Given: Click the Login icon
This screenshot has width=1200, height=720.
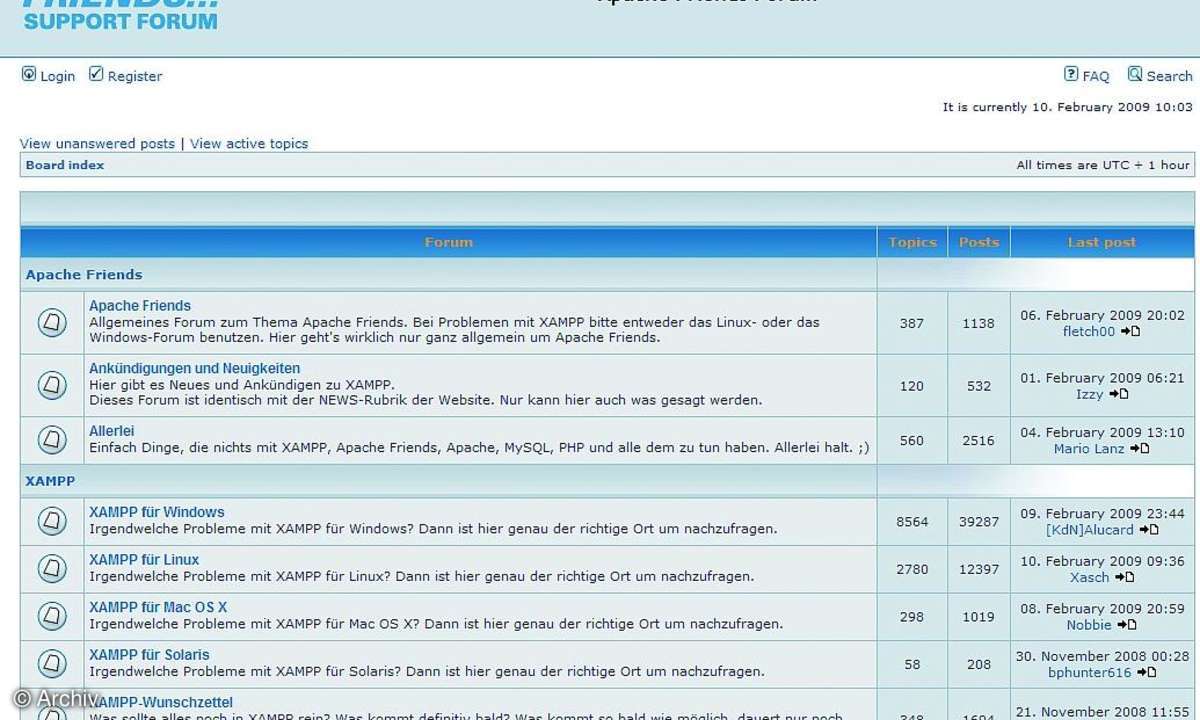Looking at the screenshot, I should (x=29, y=74).
